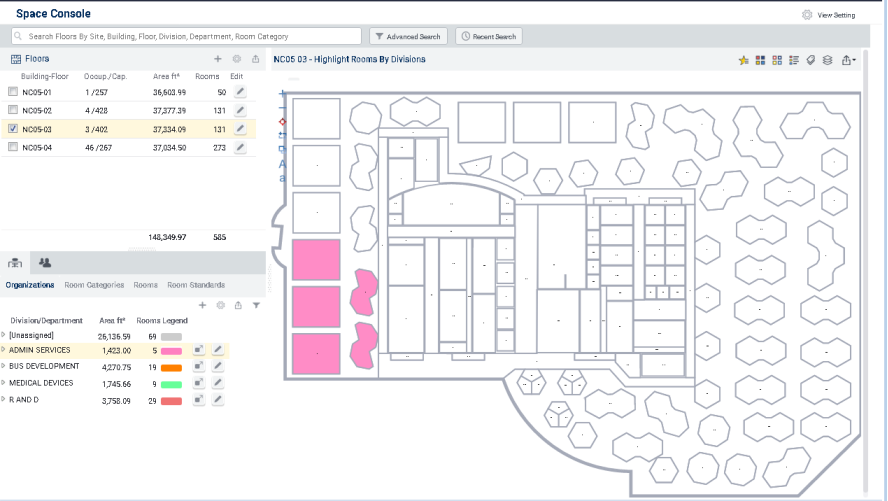The image size is (888, 501).
Task: Expand the MEDICAL DEVICES division row
Action: click(4, 383)
